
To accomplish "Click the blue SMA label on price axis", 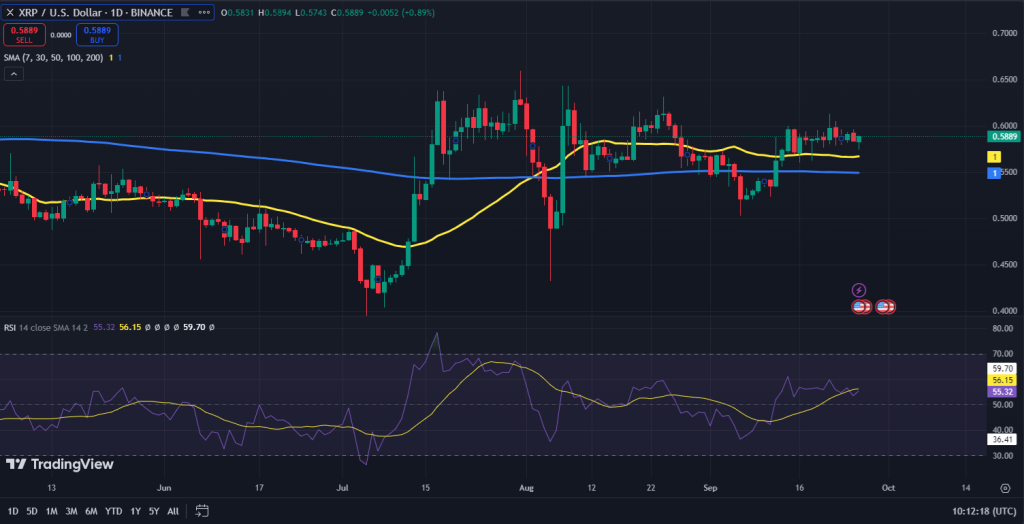I will [x=994, y=173].
